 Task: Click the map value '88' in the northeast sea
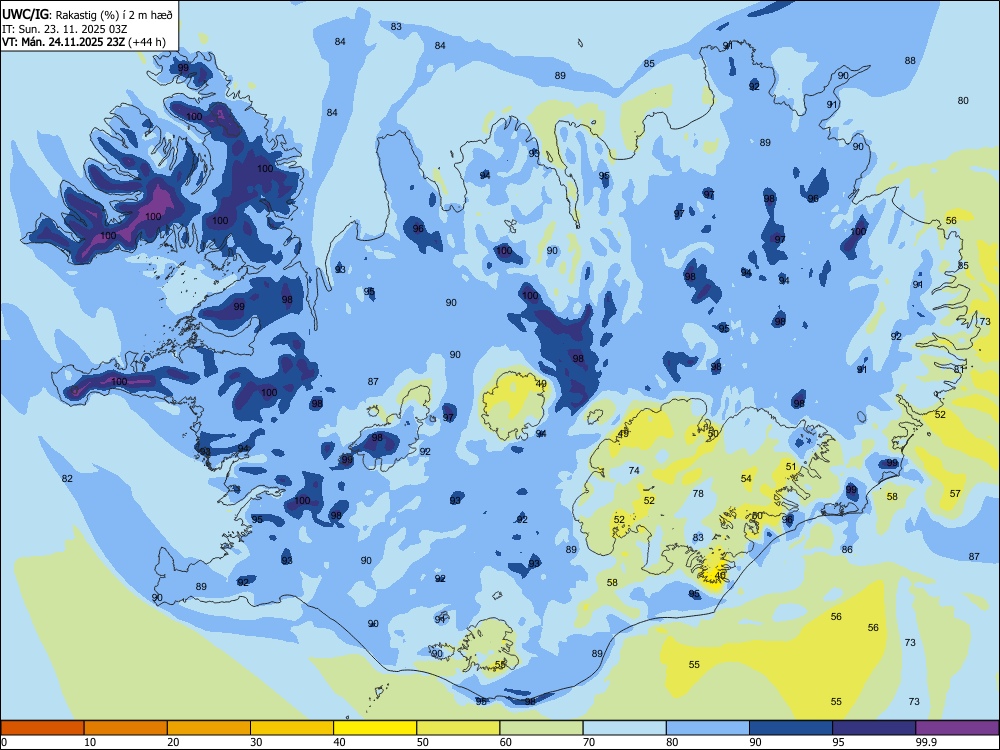(x=910, y=61)
